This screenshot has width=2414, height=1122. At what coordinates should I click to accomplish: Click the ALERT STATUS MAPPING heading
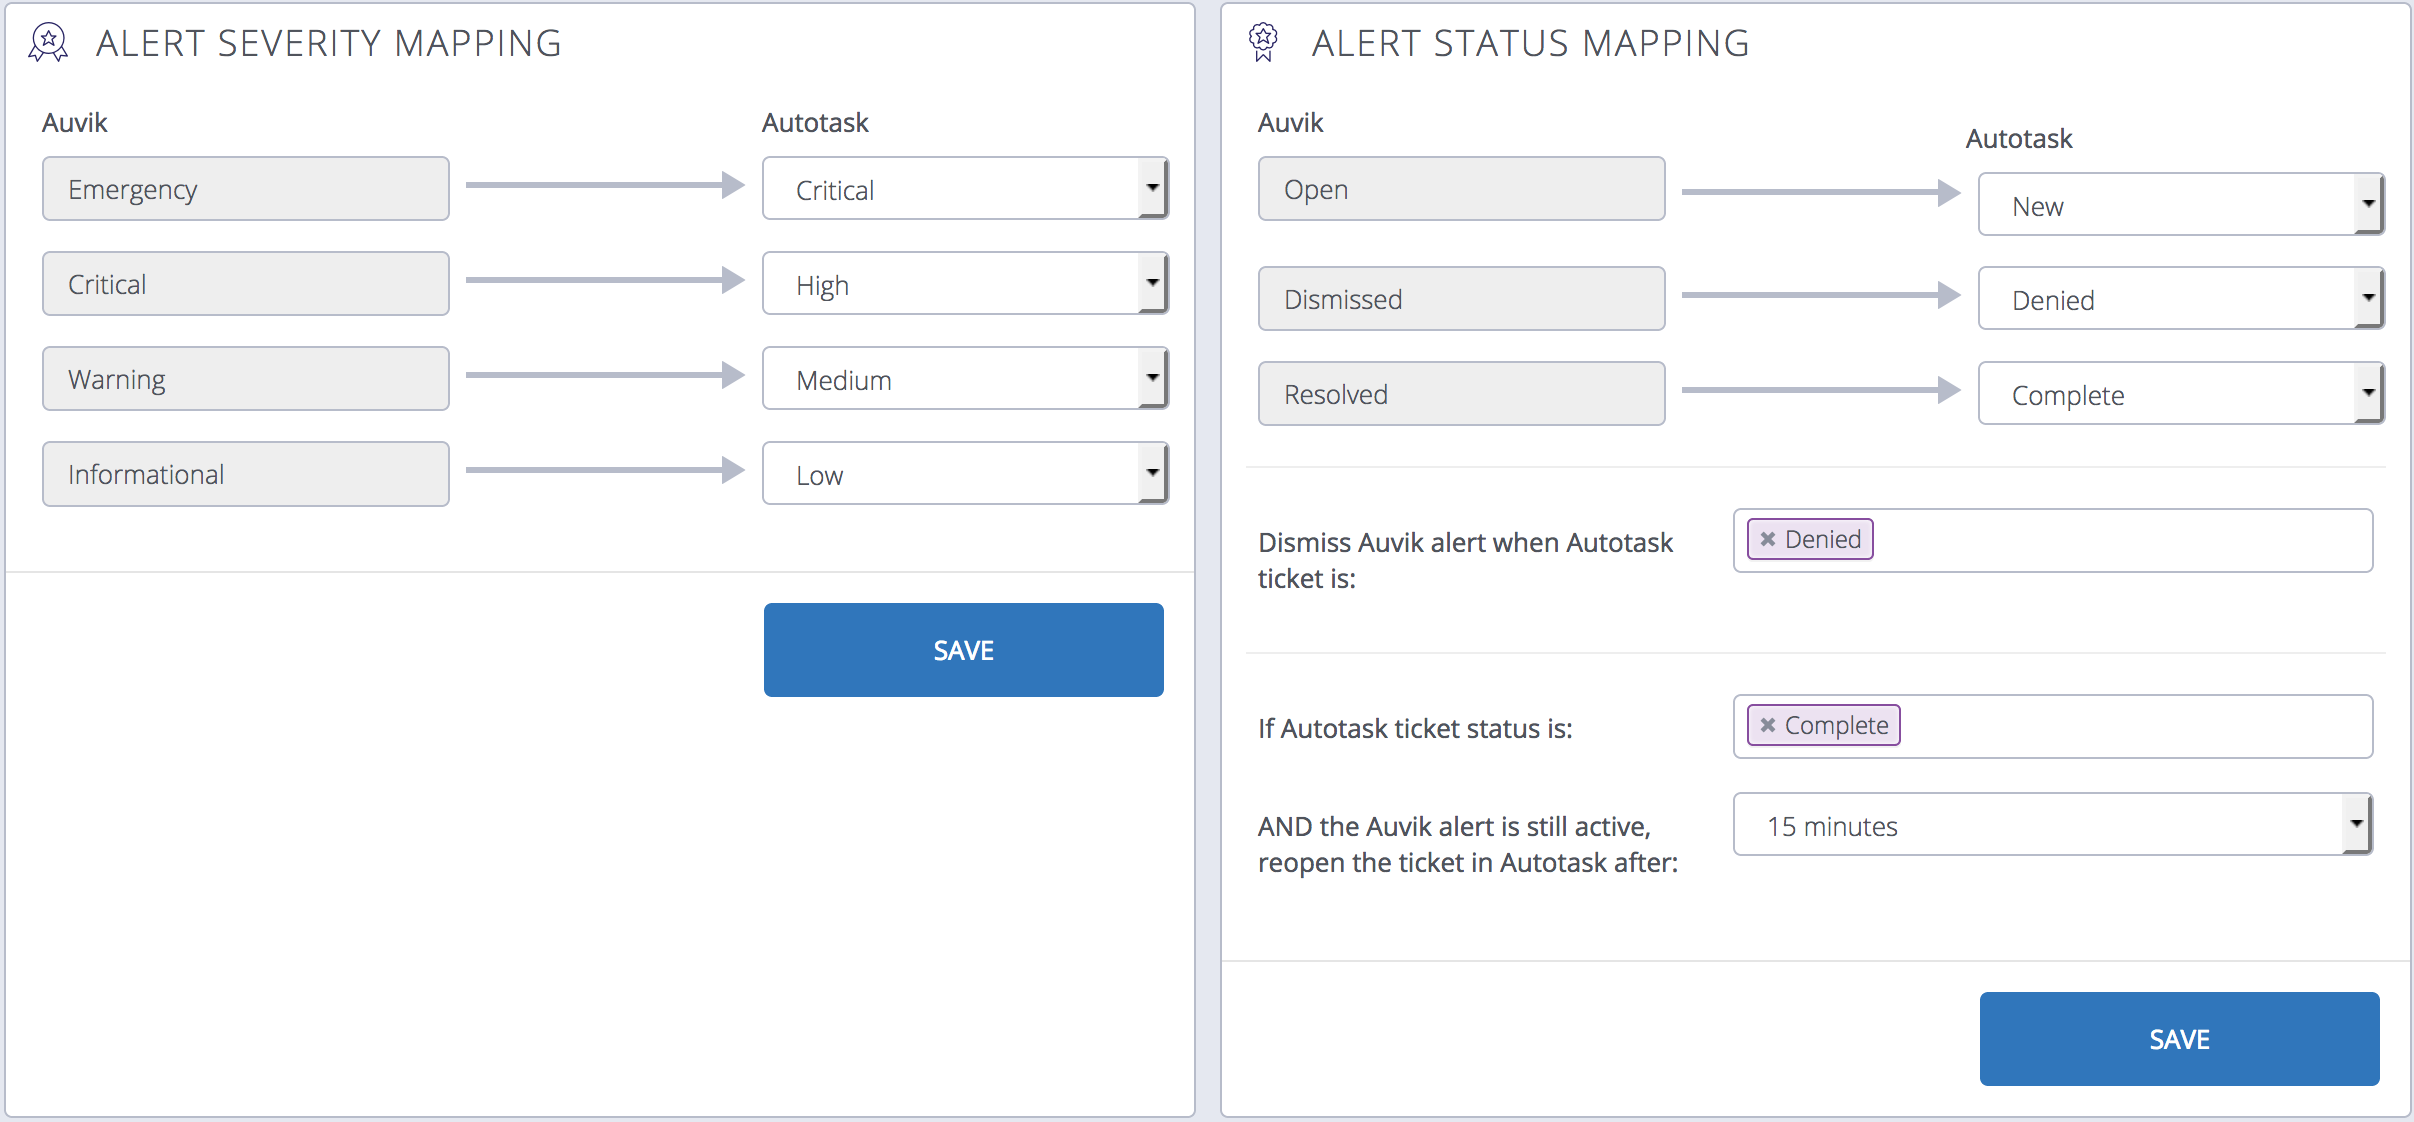[x=1531, y=43]
